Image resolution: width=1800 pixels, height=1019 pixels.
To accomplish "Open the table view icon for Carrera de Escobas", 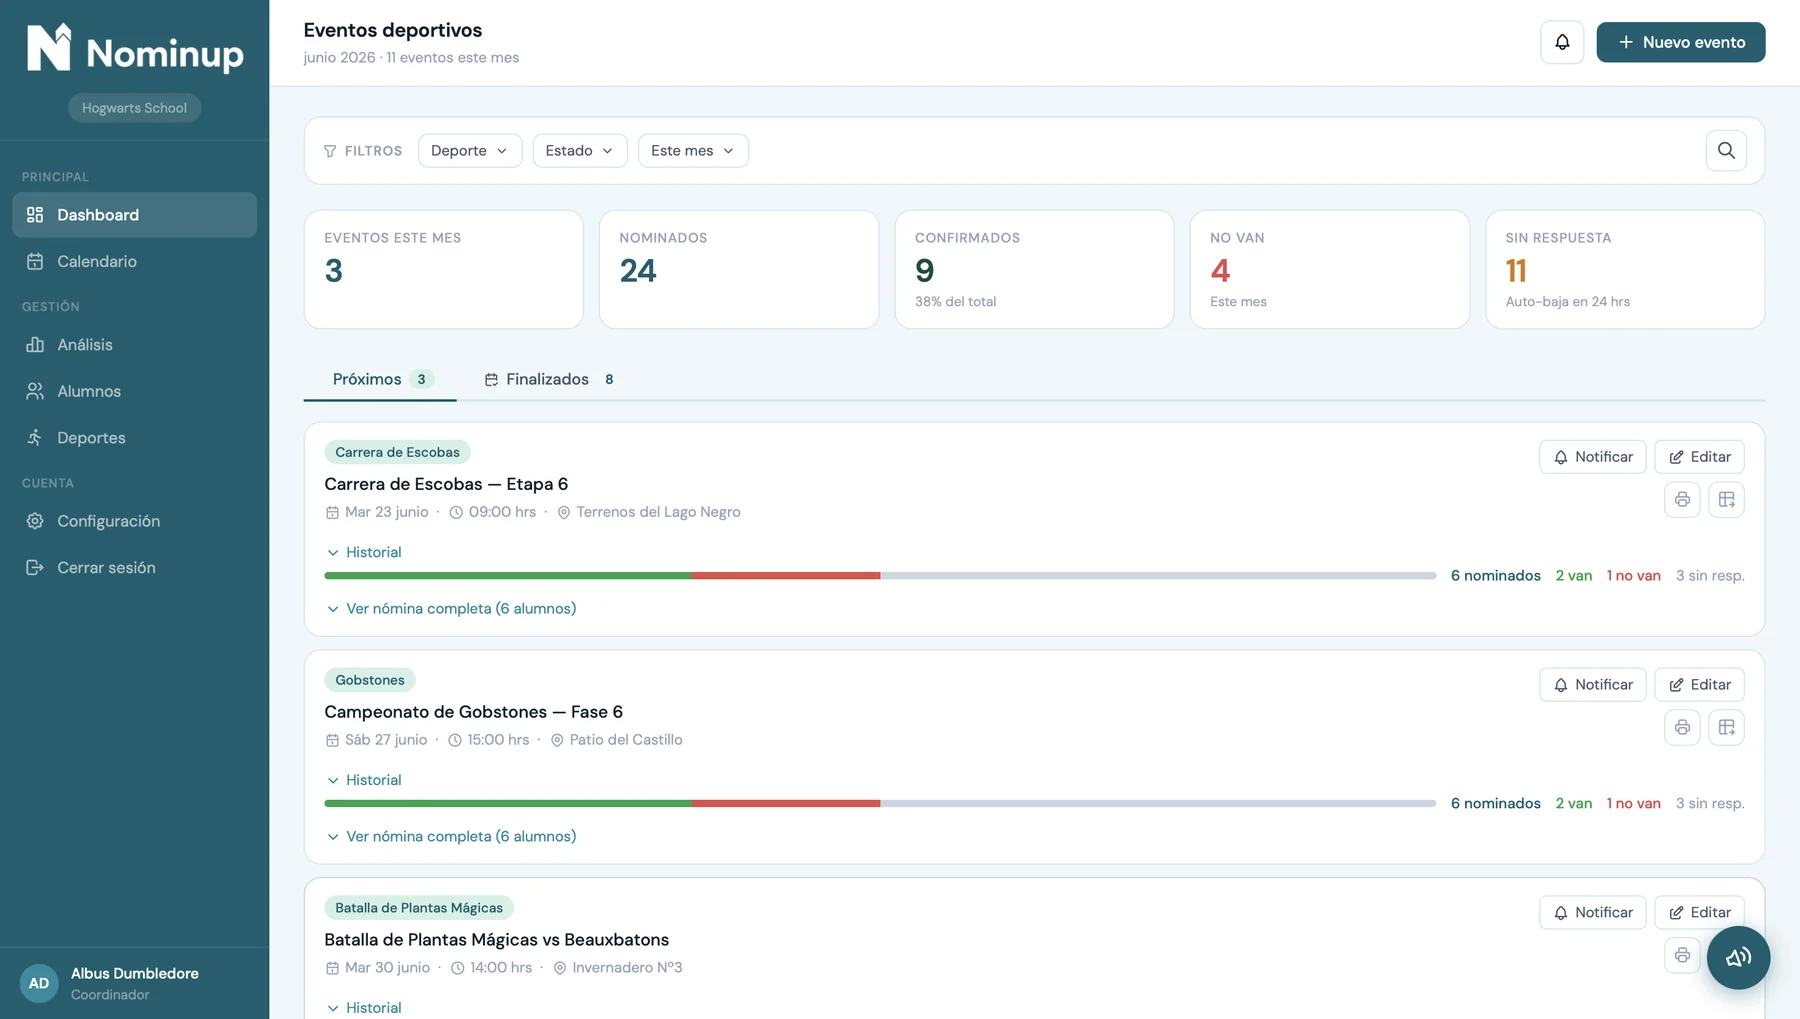I will pyautogui.click(x=1726, y=500).
